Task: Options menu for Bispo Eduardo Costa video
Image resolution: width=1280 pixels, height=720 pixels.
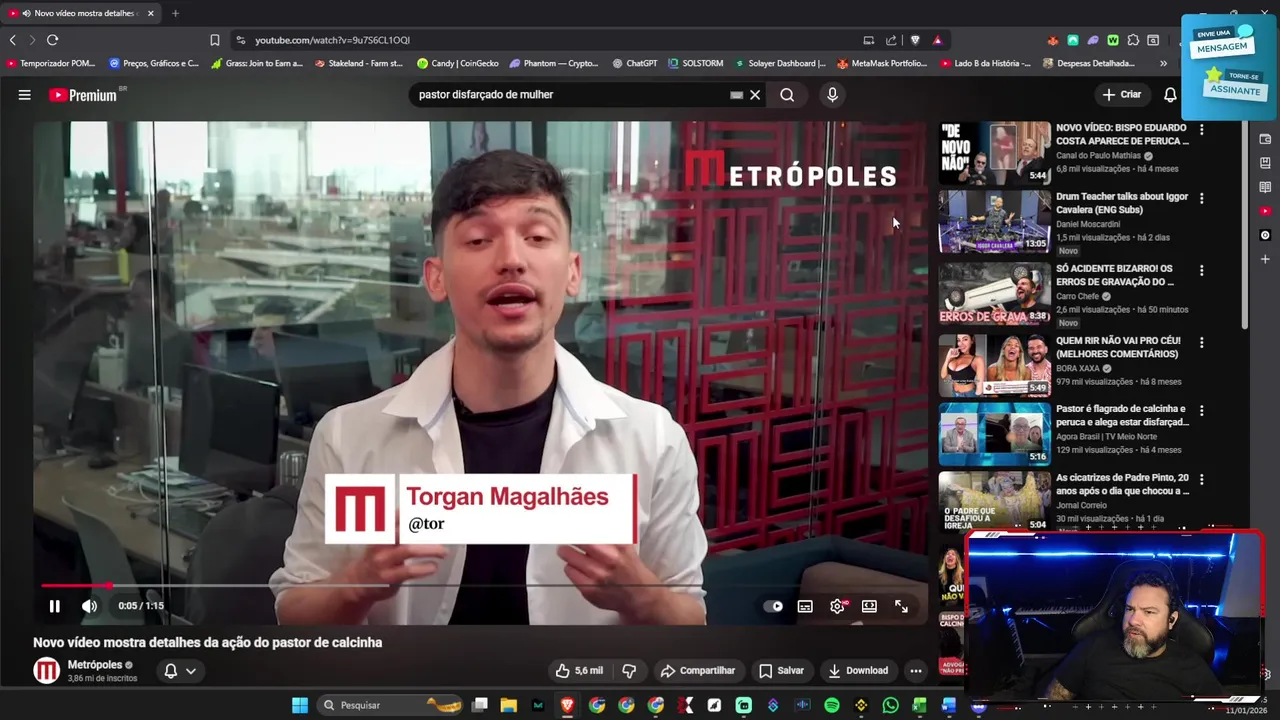Action: tap(1202, 129)
